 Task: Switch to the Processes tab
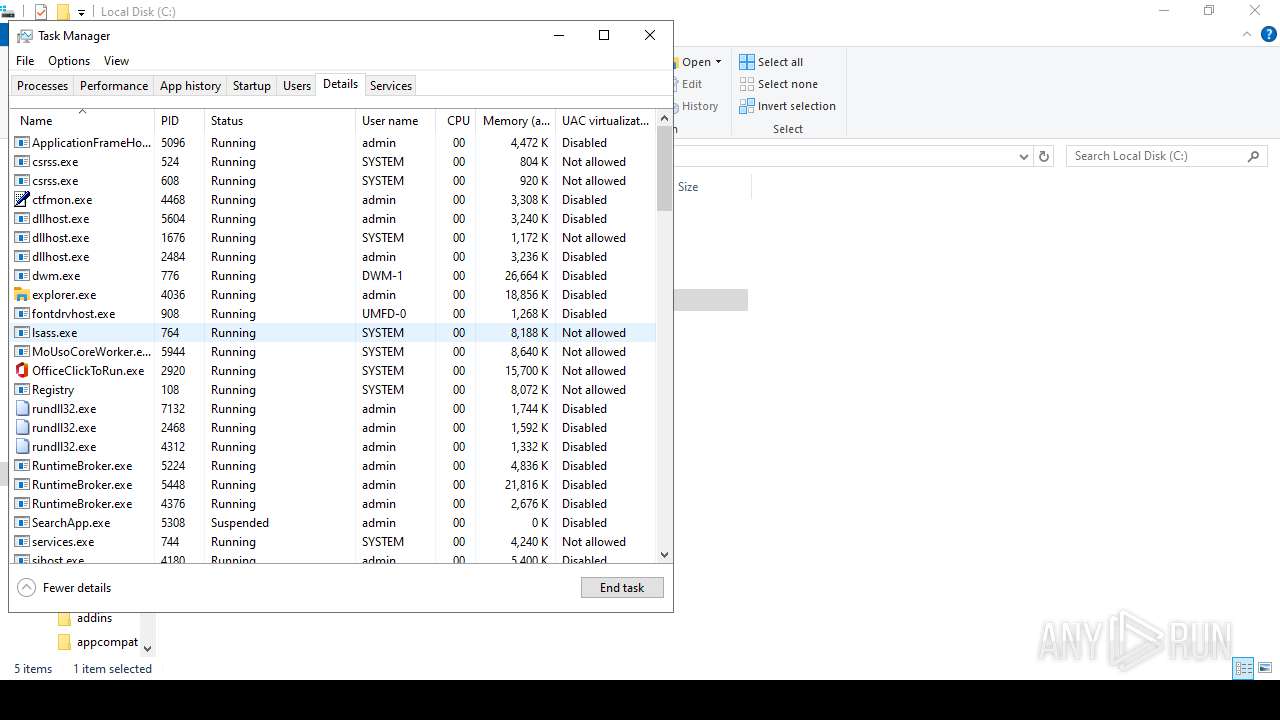(43, 86)
